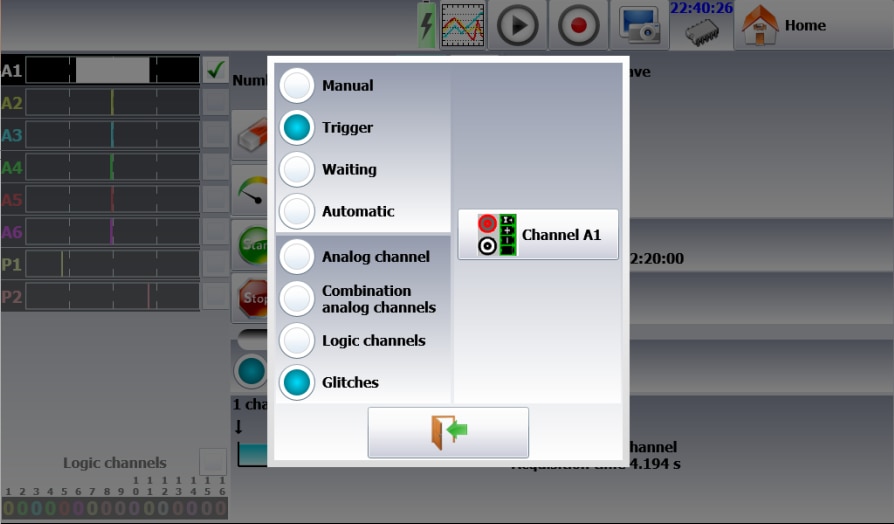Click the red Stop sign icon
The image size is (894, 524).
(x=251, y=298)
